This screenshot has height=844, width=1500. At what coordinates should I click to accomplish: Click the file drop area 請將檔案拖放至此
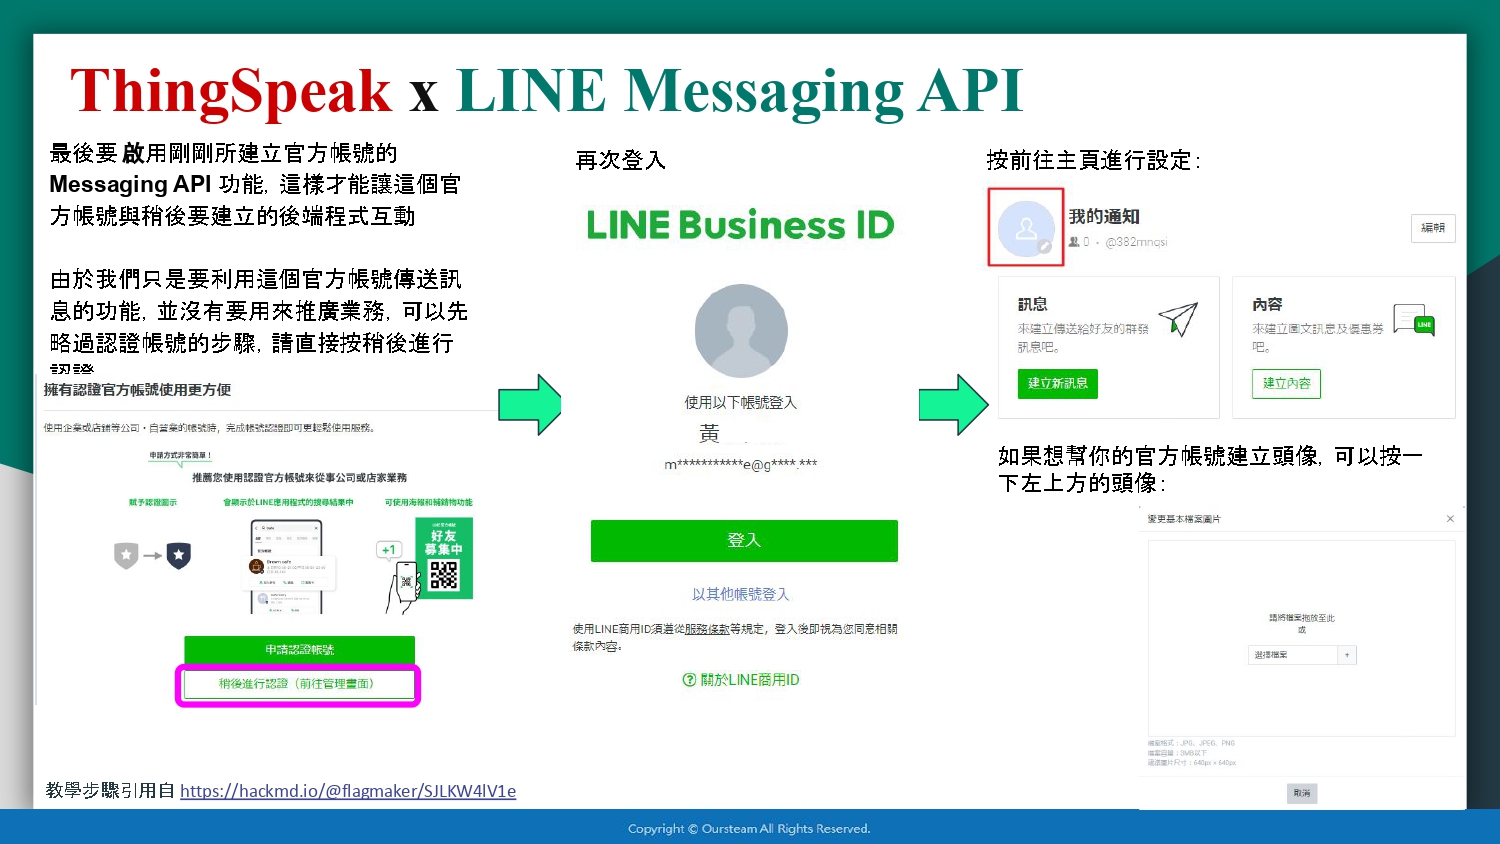click(x=1302, y=638)
